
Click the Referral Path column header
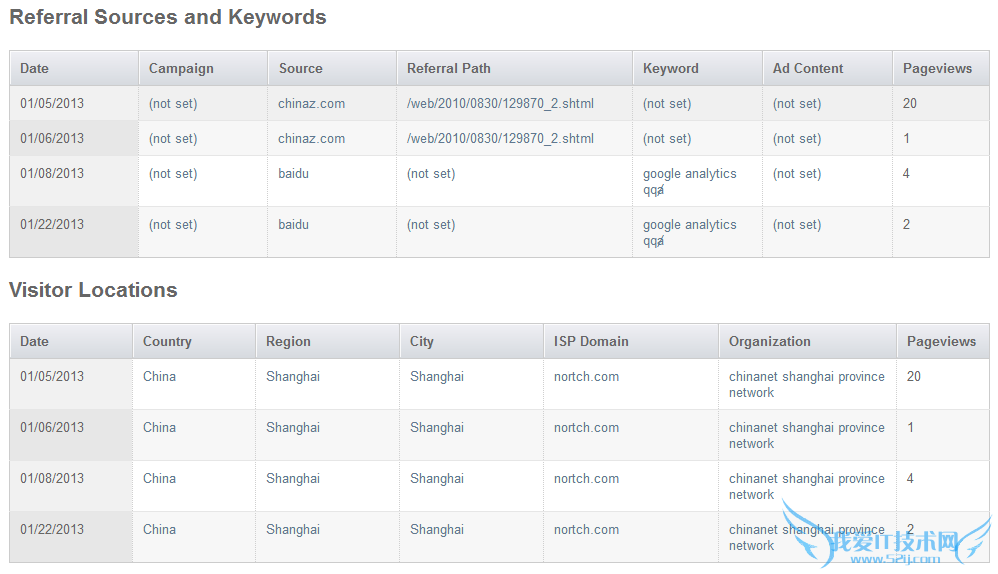(448, 68)
